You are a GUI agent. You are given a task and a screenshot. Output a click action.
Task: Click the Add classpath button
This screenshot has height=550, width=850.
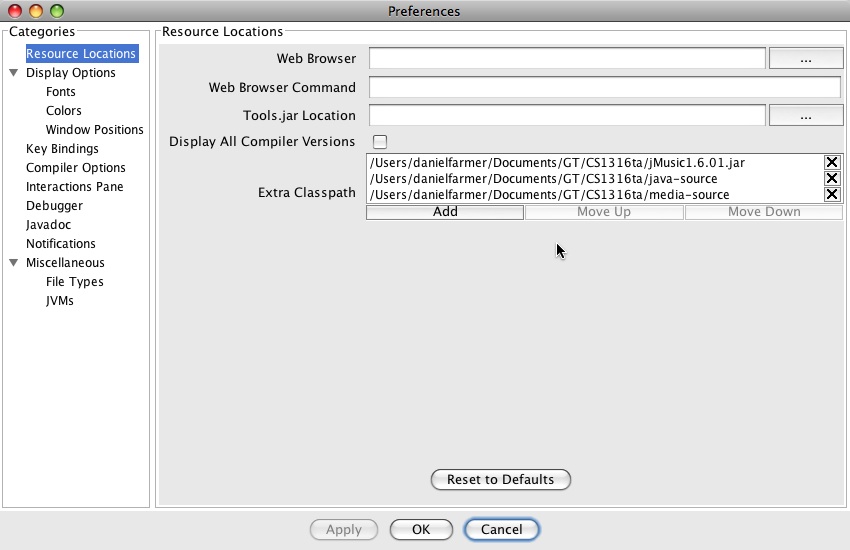445,212
